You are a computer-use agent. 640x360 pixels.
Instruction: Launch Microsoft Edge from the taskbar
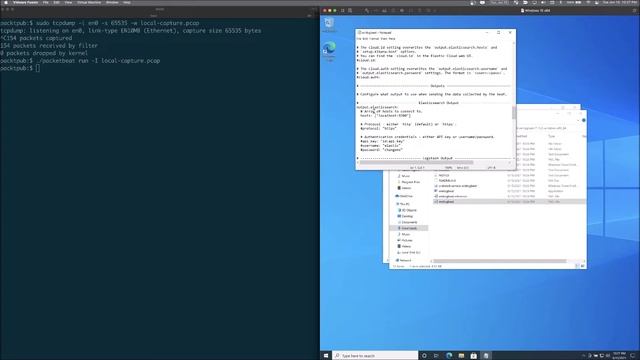pos(449,356)
